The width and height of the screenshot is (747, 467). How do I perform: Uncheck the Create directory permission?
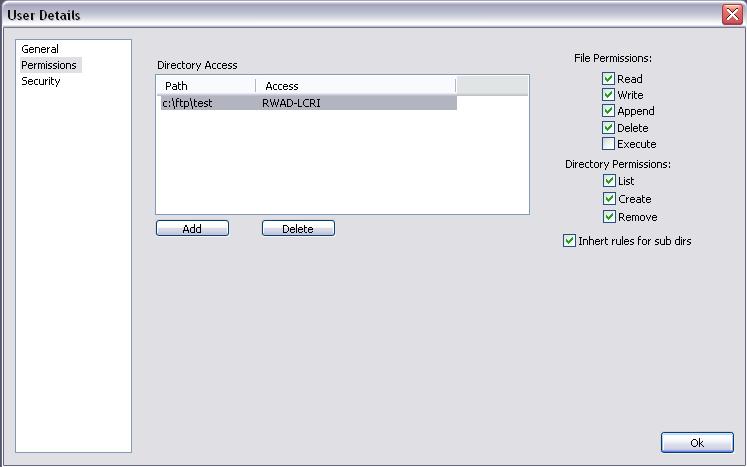[609, 199]
